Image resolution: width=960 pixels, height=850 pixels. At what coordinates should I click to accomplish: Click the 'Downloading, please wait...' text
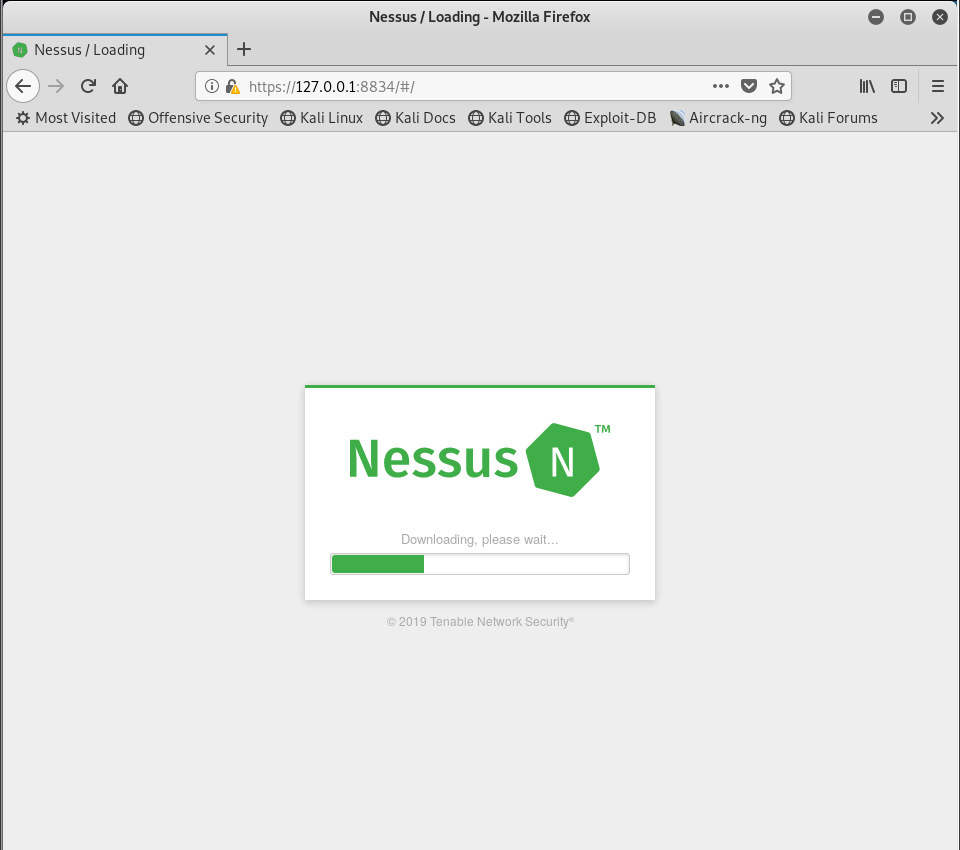[x=479, y=540]
